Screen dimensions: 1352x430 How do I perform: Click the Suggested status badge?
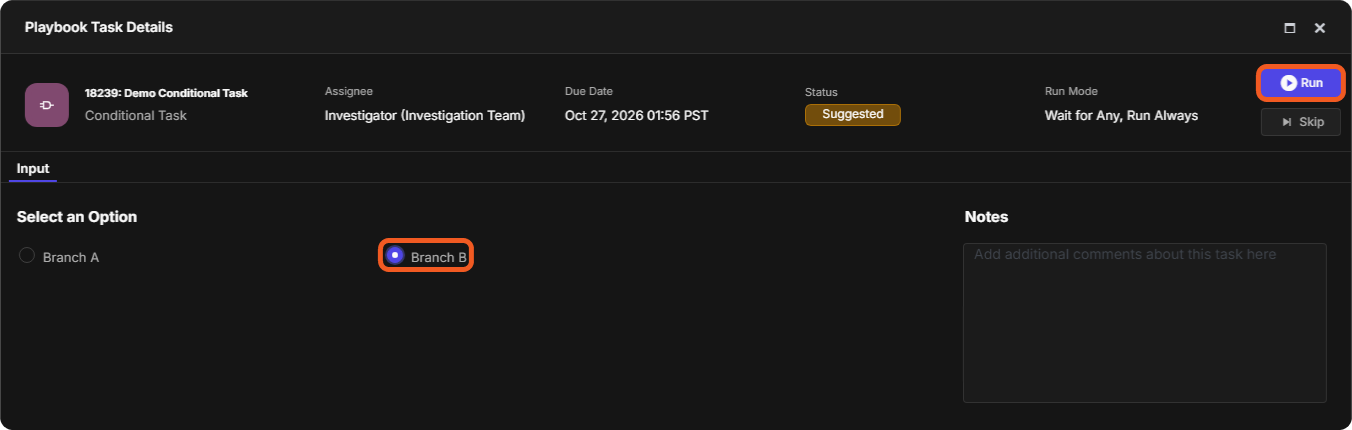[853, 115]
